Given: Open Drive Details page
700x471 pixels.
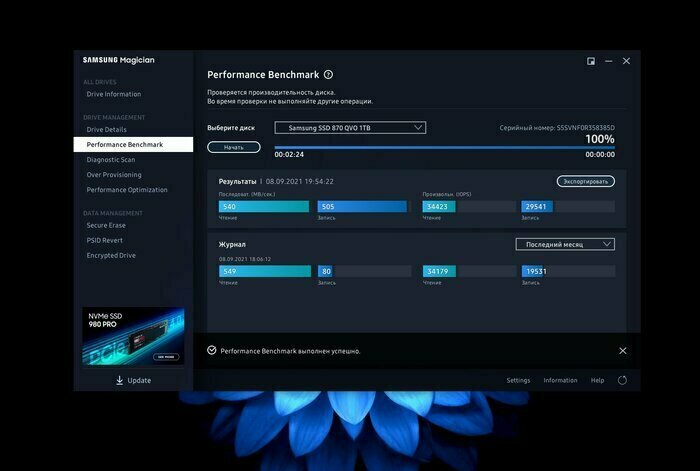Looking at the screenshot, I should tap(107, 129).
